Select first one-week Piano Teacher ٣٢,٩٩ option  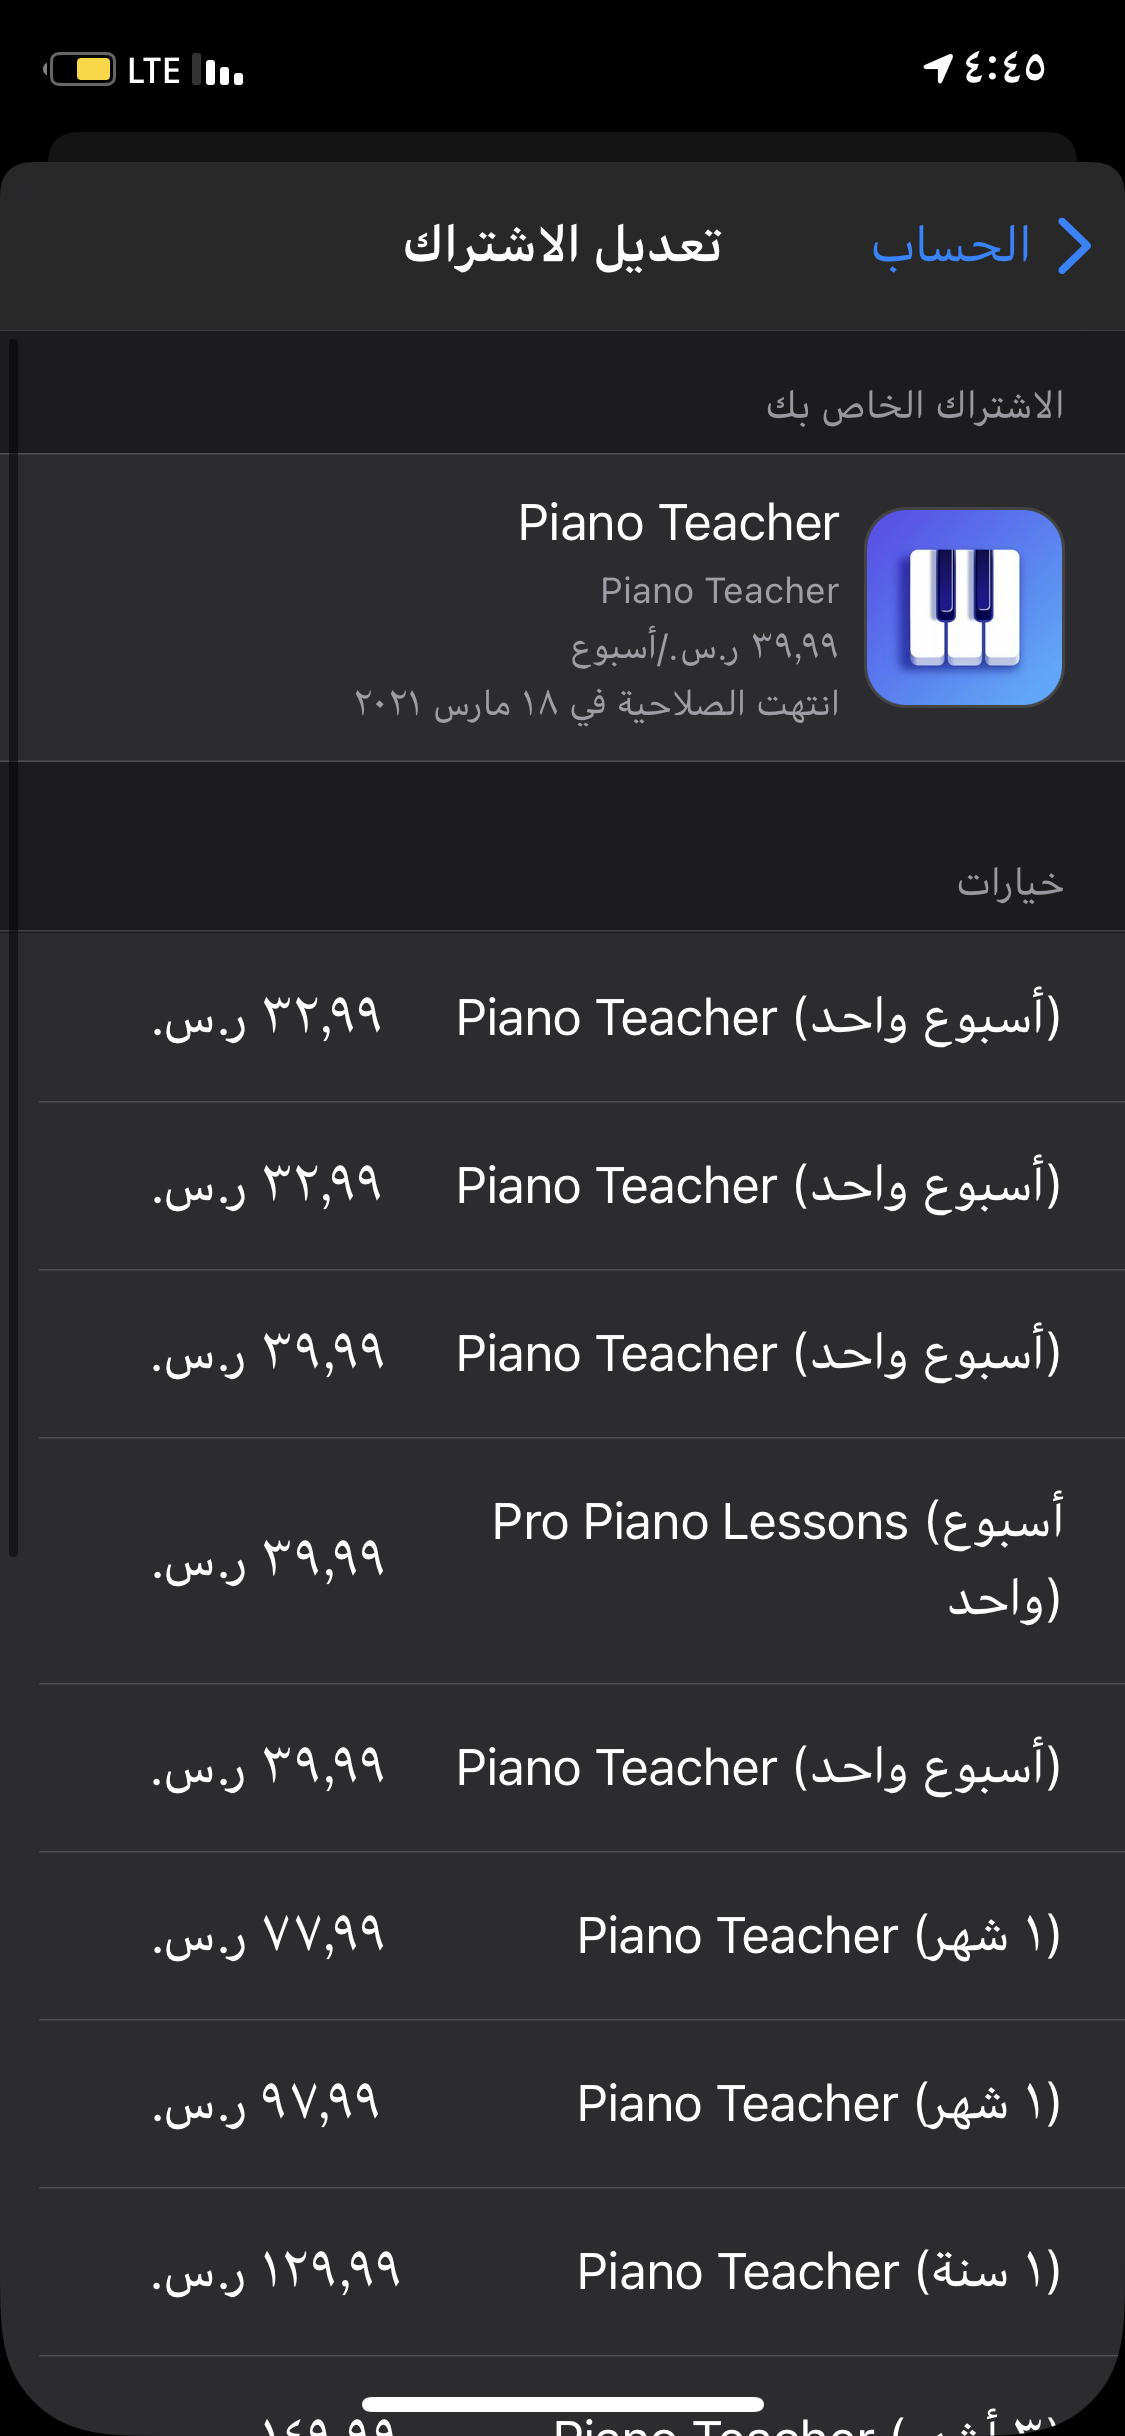(582, 1018)
